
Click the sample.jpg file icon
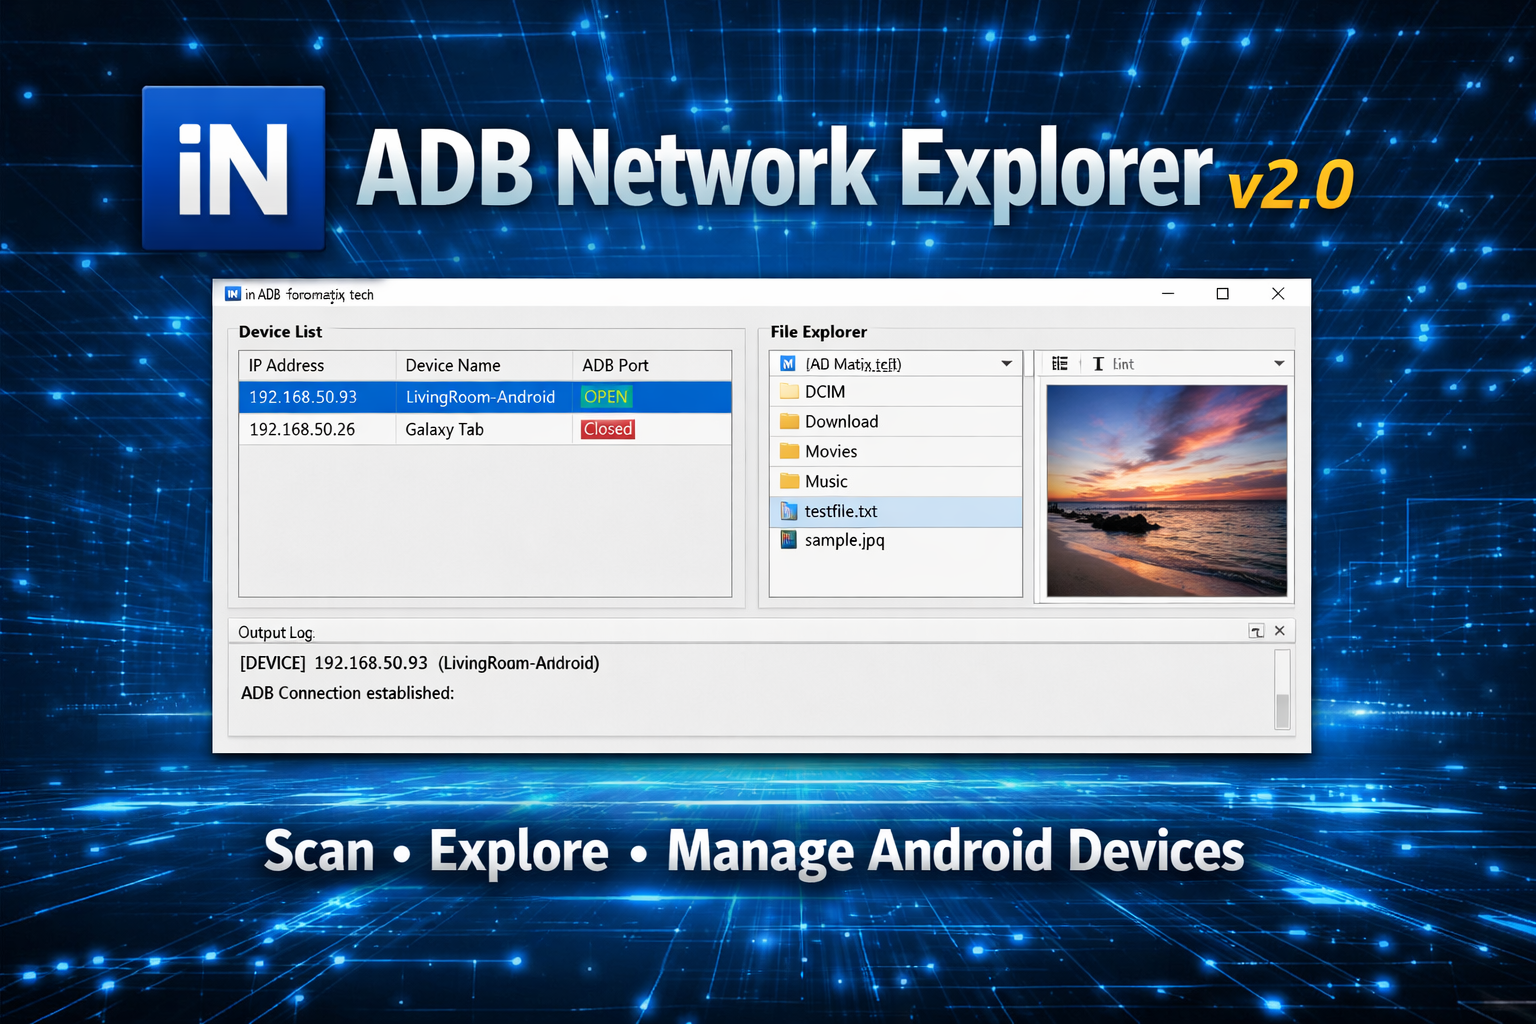pyautogui.click(x=788, y=540)
